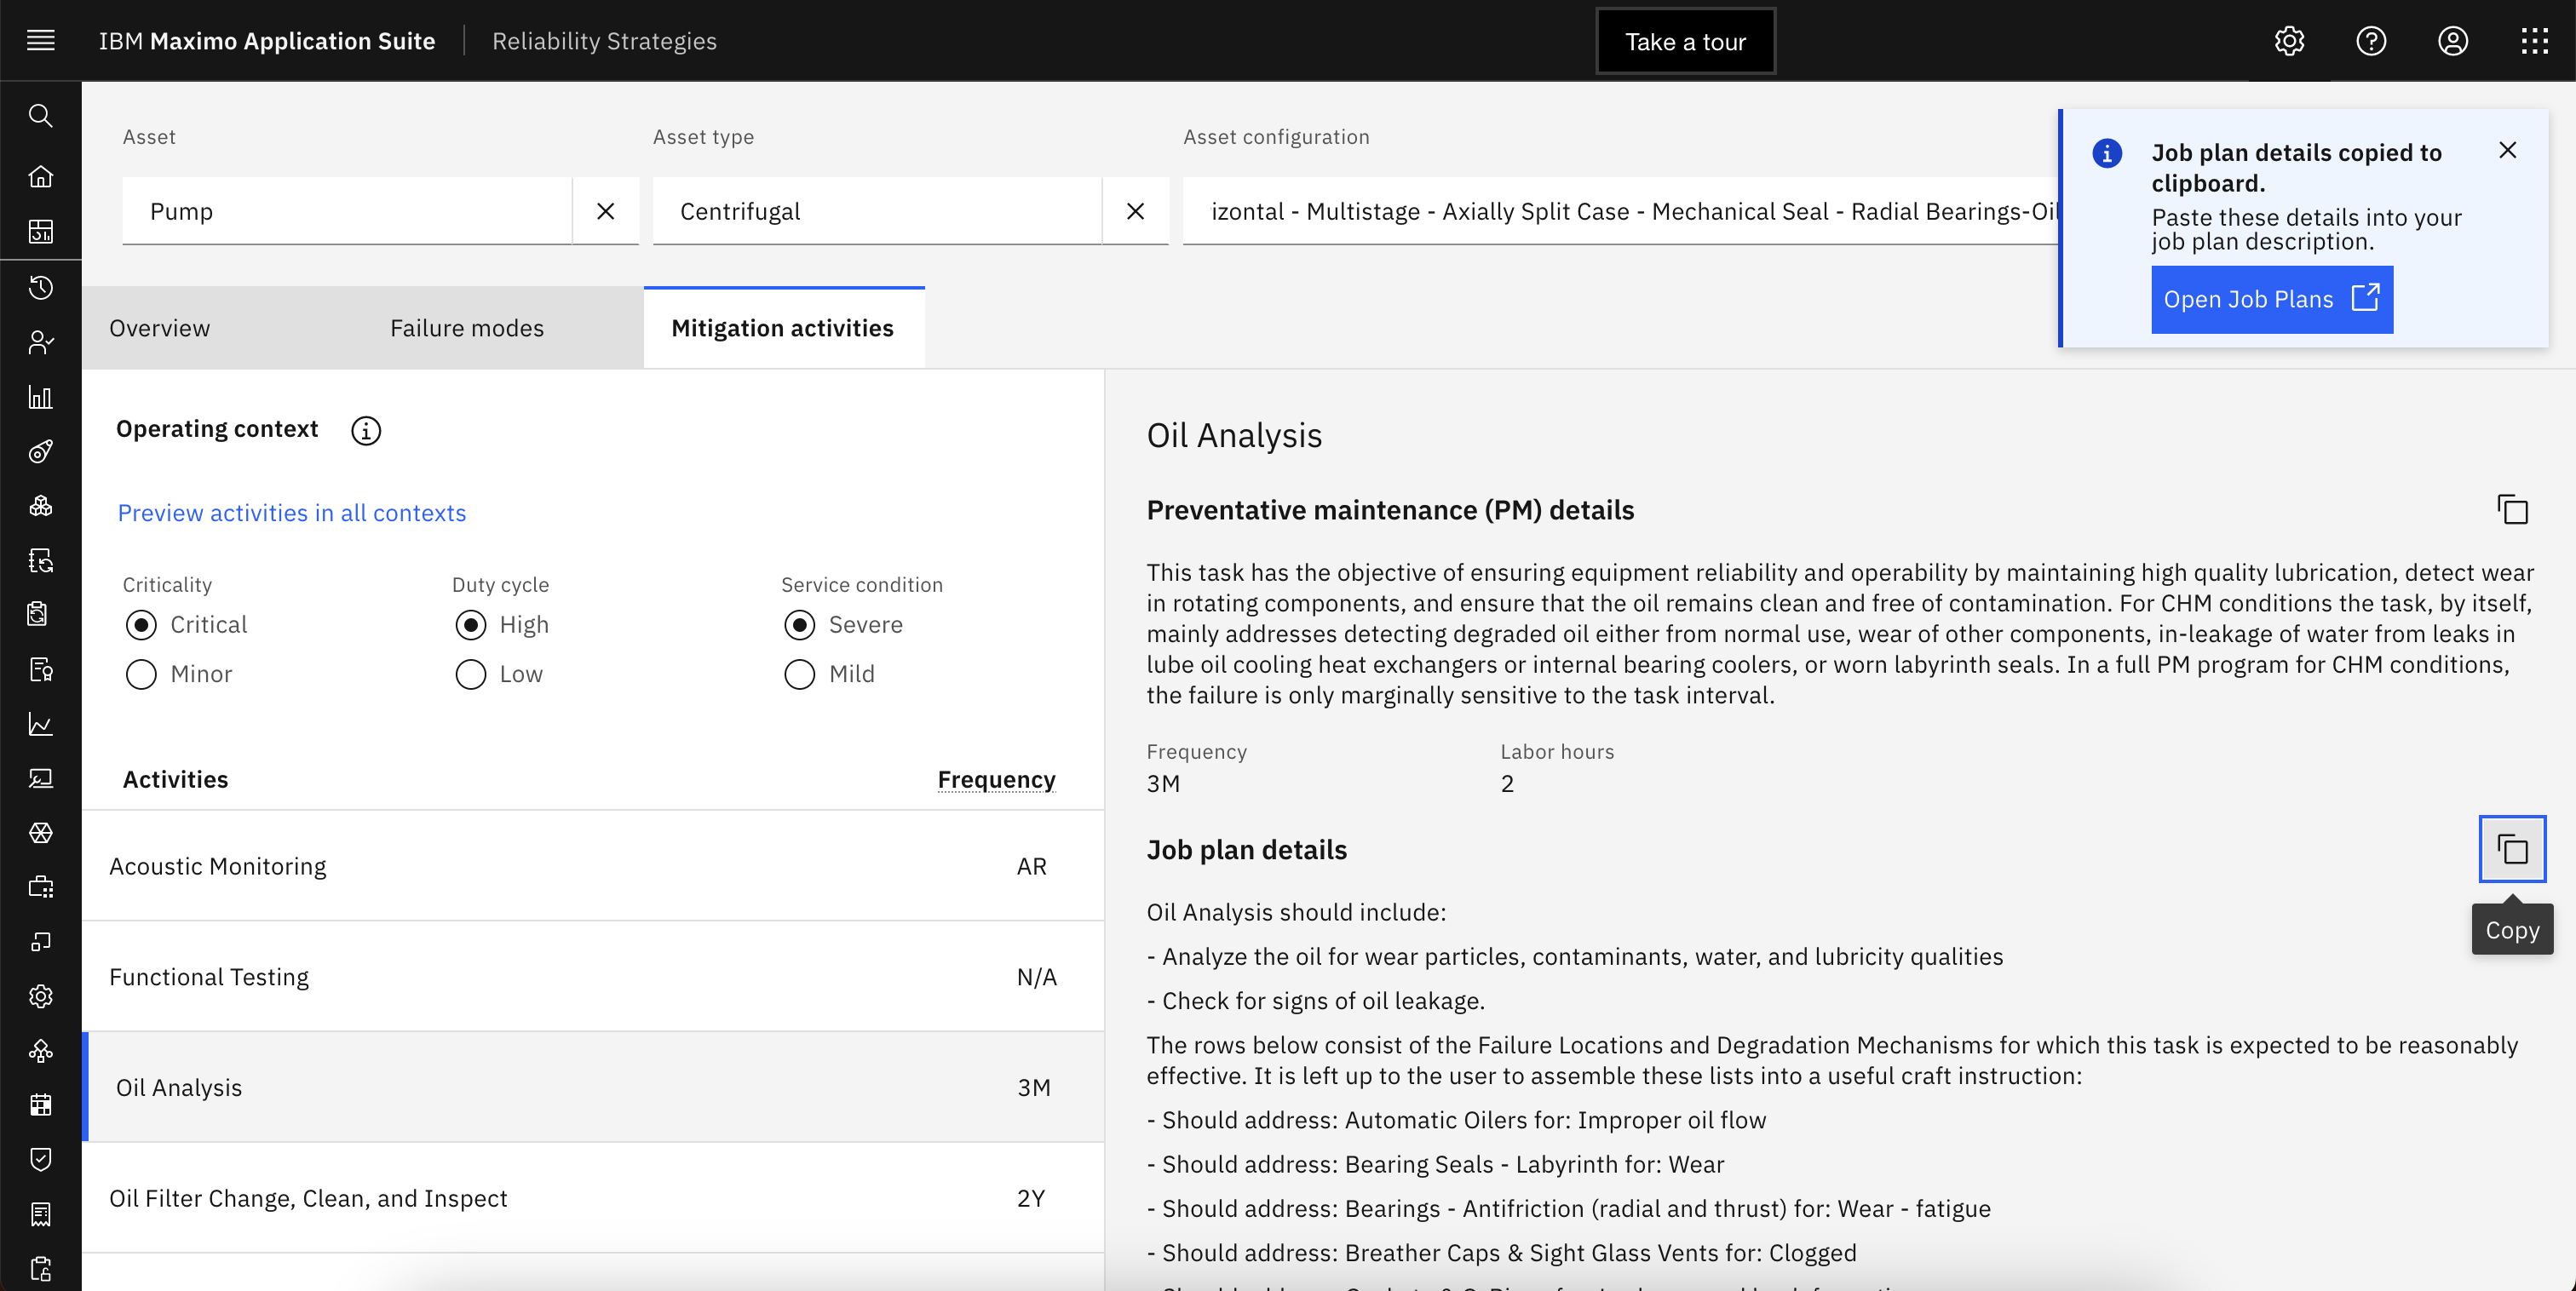Open the receipt sidebar icon
Image resolution: width=2576 pixels, height=1291 pixels.
coord(40,1215)
